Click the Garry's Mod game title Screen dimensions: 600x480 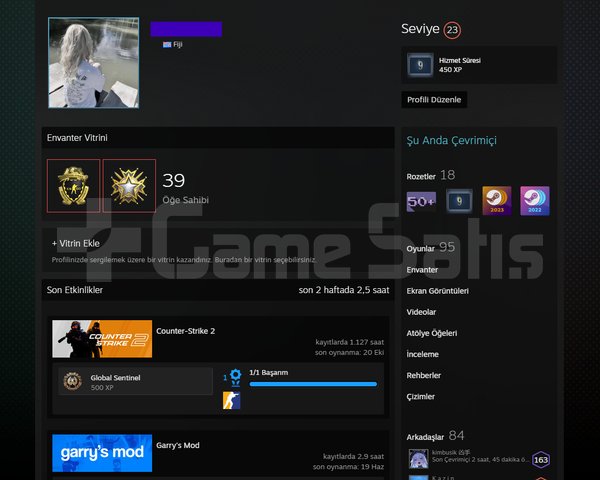178,445
